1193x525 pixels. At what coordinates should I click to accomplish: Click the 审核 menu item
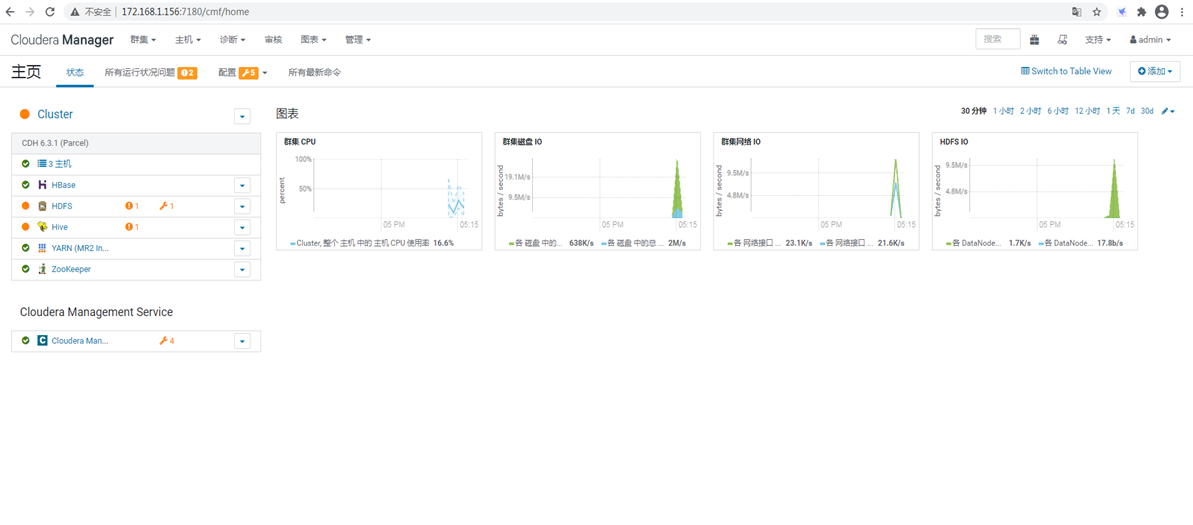click(273, 40)
